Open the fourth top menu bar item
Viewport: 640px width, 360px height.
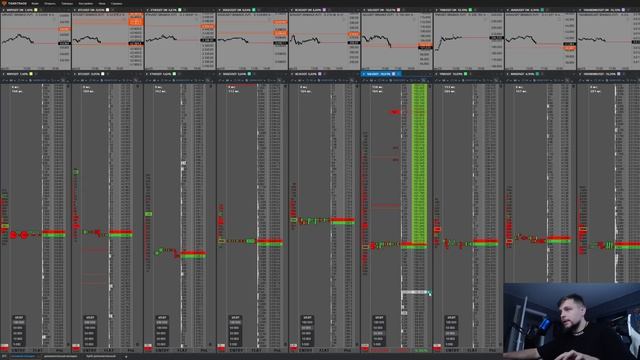click(86, 3)
